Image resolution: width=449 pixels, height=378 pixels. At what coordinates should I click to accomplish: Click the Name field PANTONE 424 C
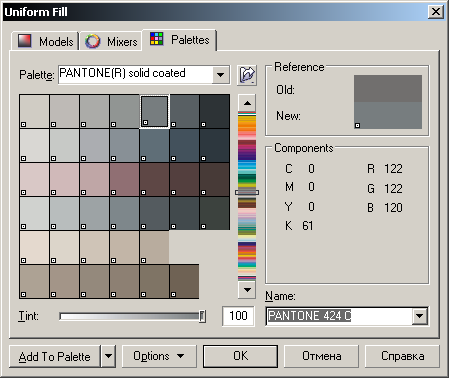coord(339,316)
